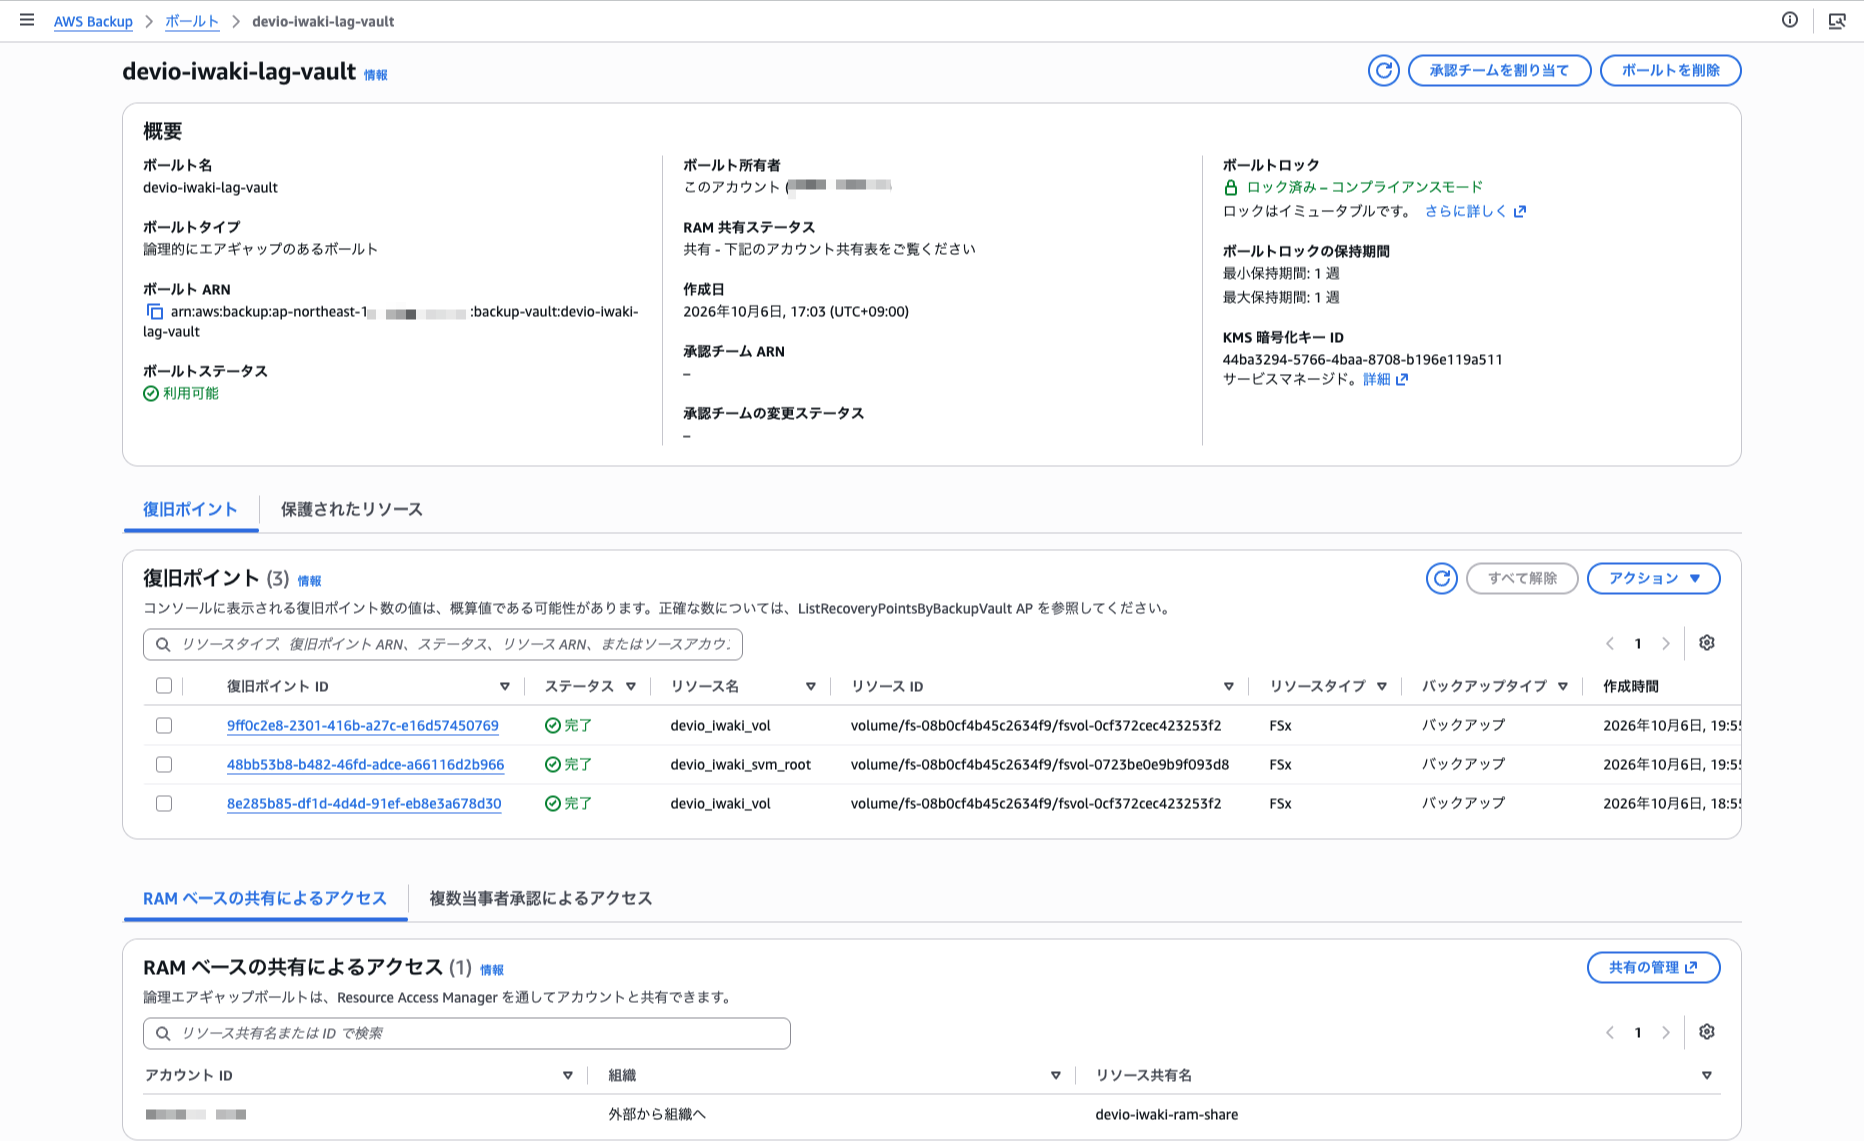The height and width of the screenshot is (1141, 1864).
Task: Switch to the 保護されたリソース tab
Action: 352,509
